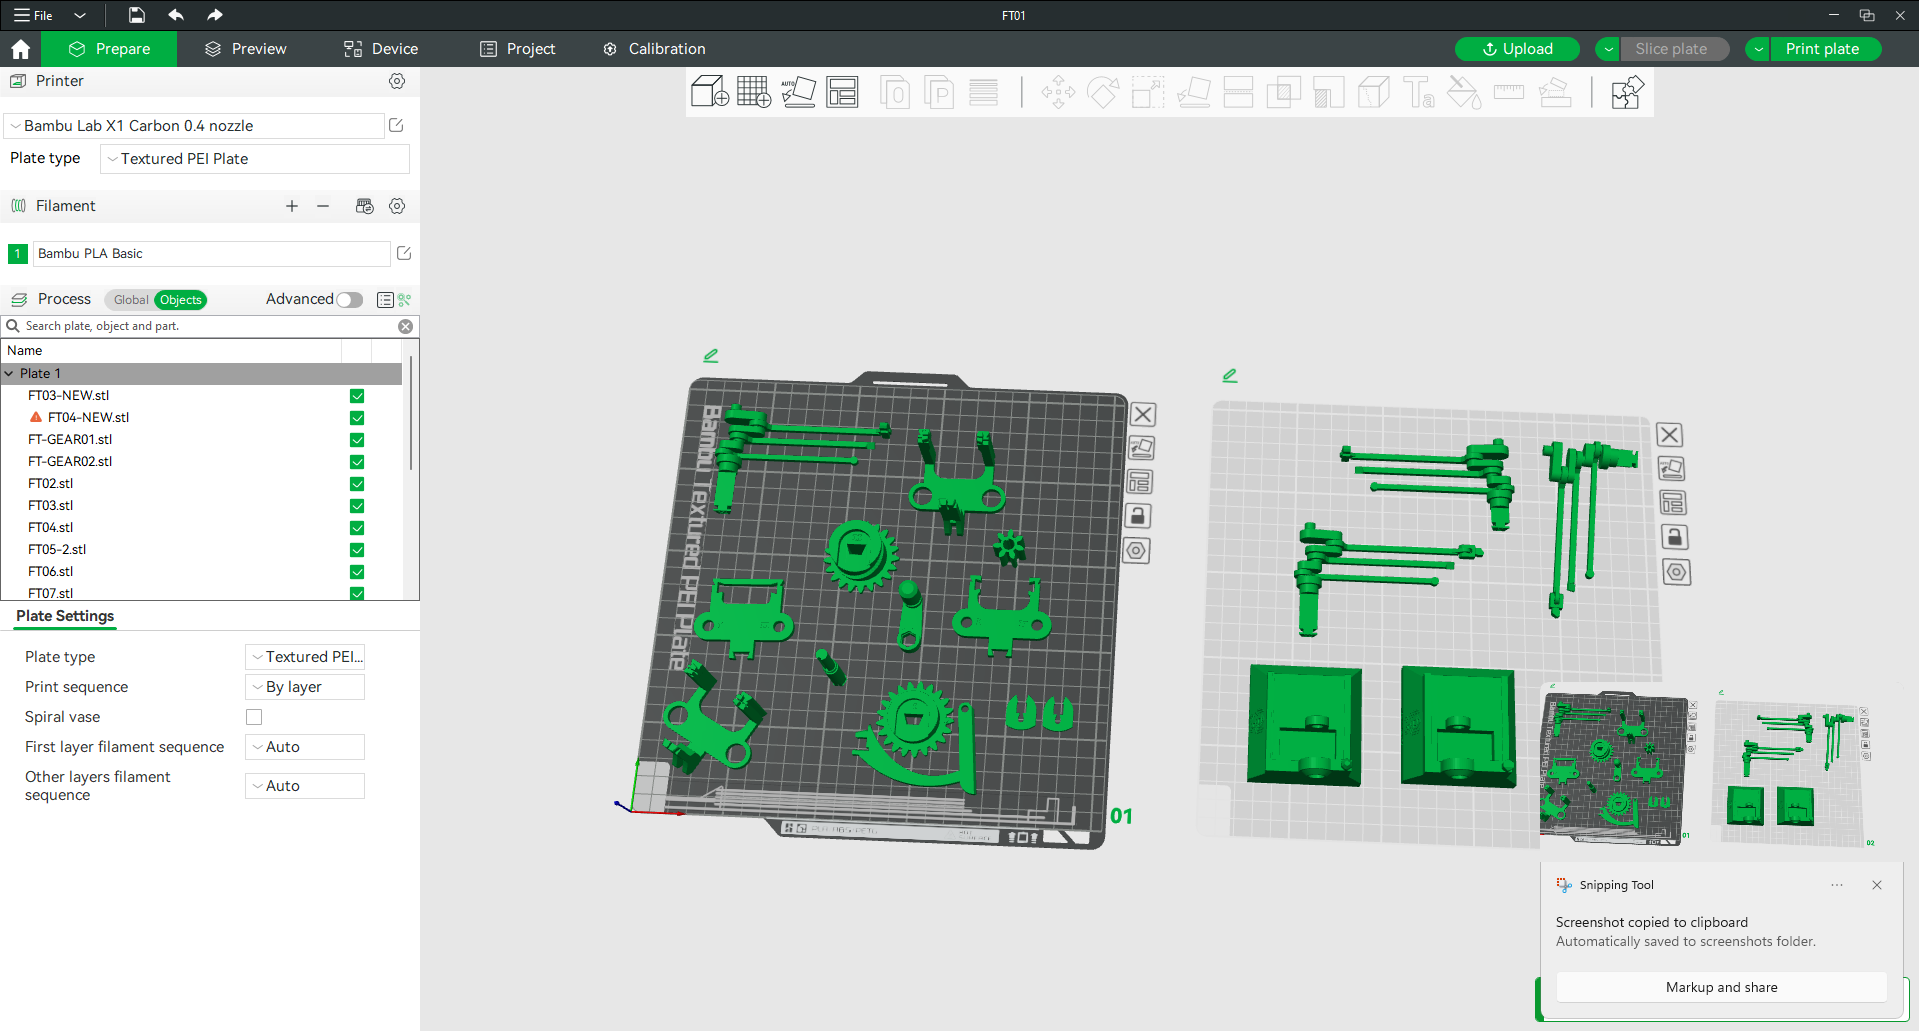Remove all objects from plate 01
The image size is (1919, 1031).
[x=1143, y=414]
